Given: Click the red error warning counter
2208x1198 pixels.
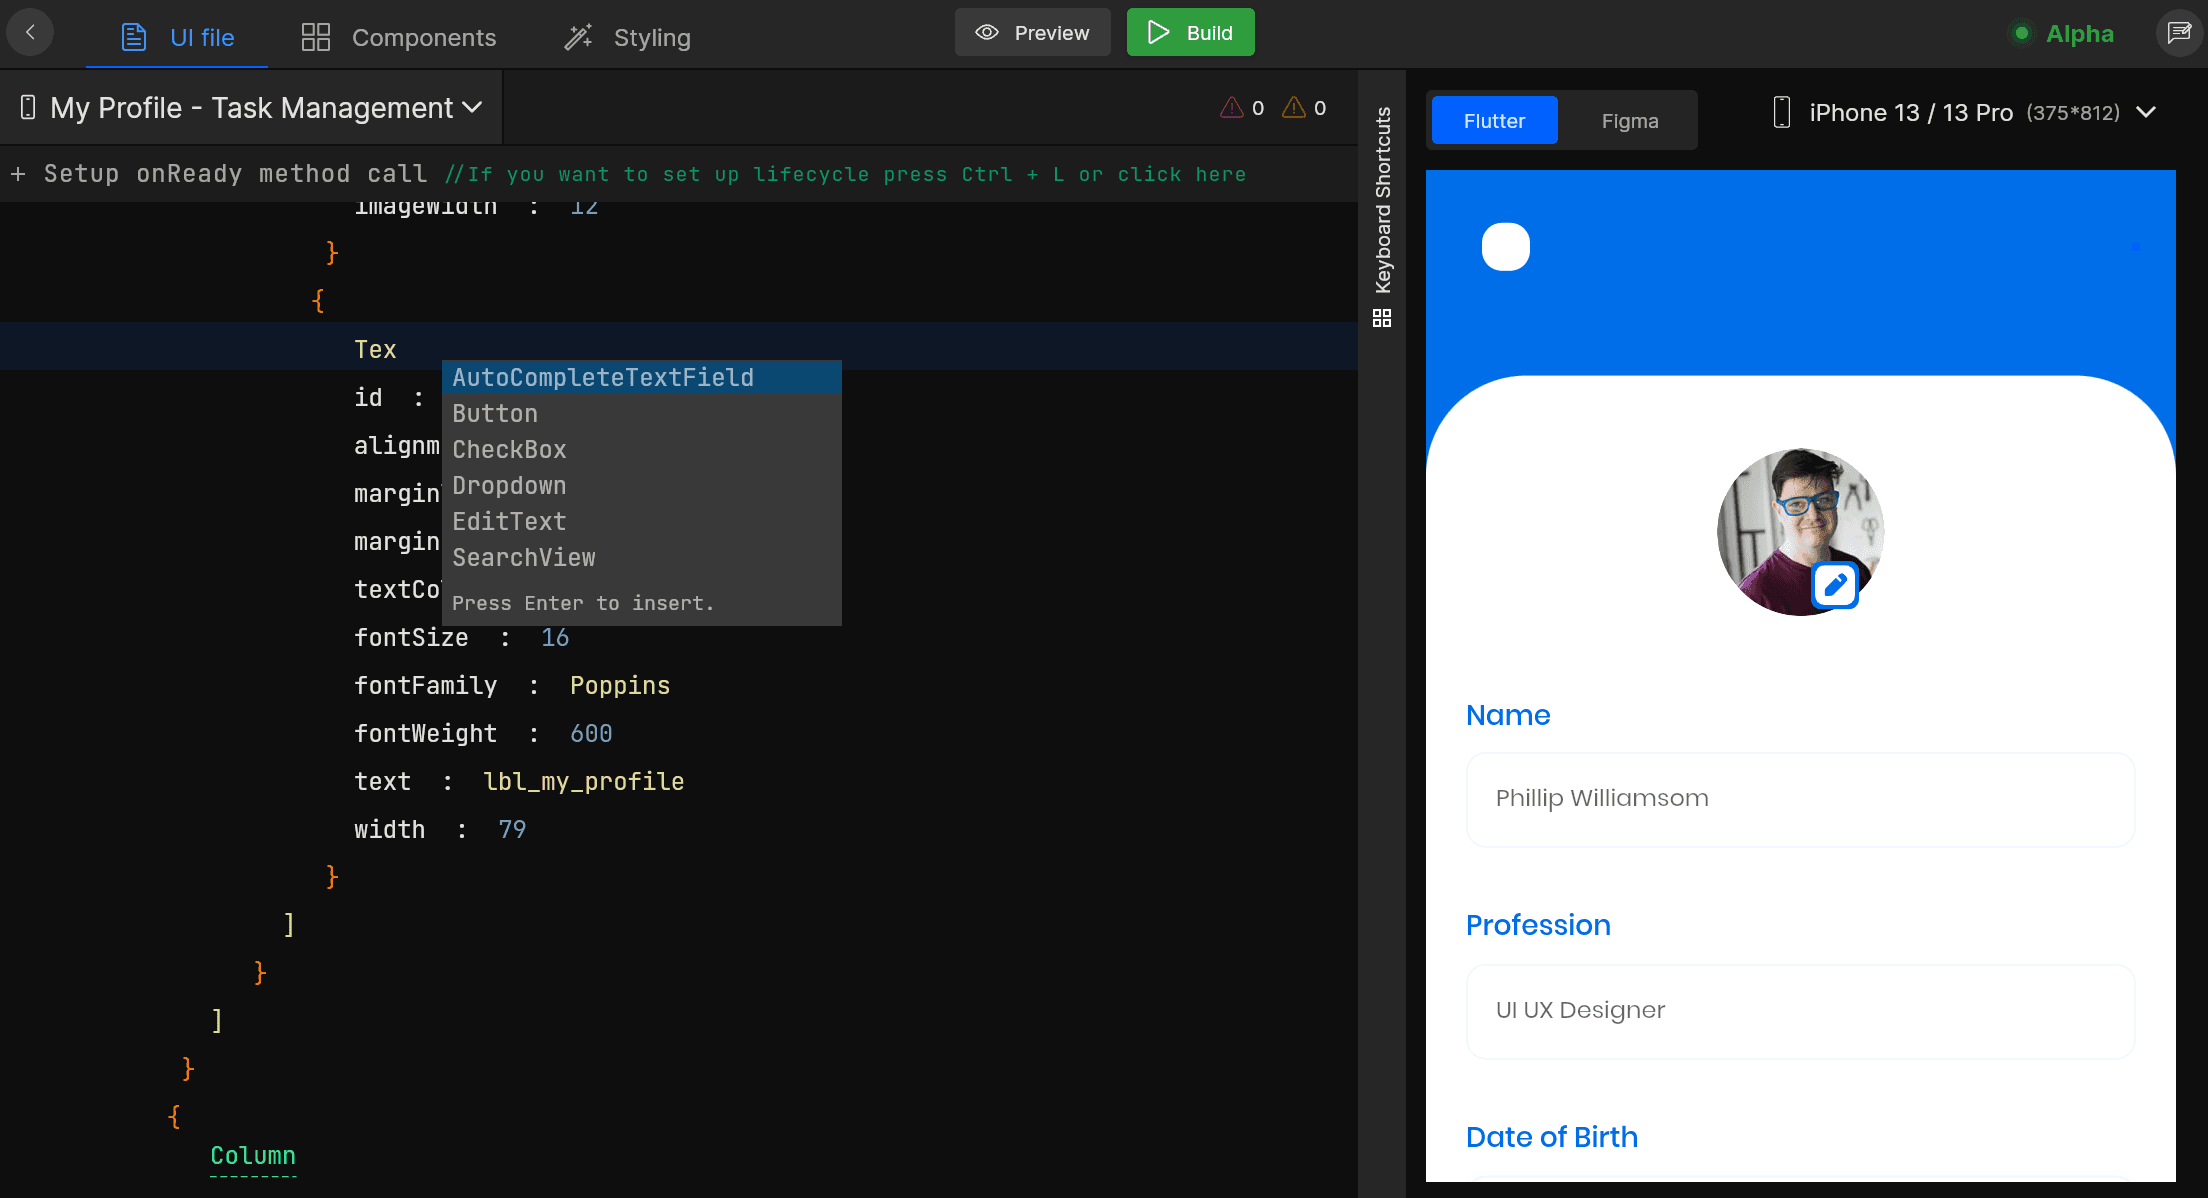Looking at the screenshot, I should pyautogui.click(x=1242, y=107).
